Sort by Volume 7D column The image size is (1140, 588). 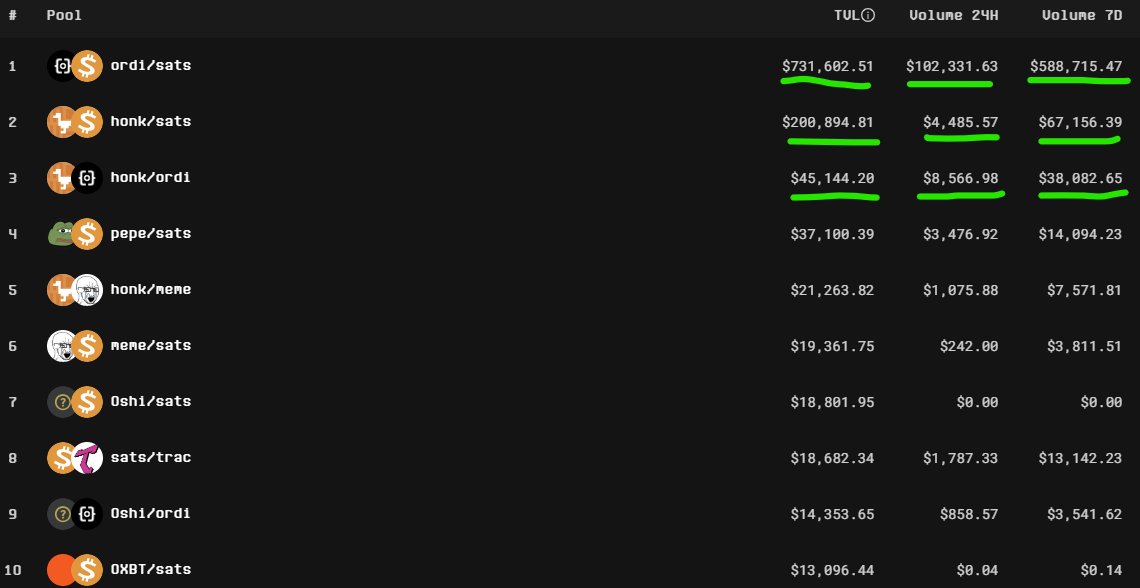tap(1081, 14)
